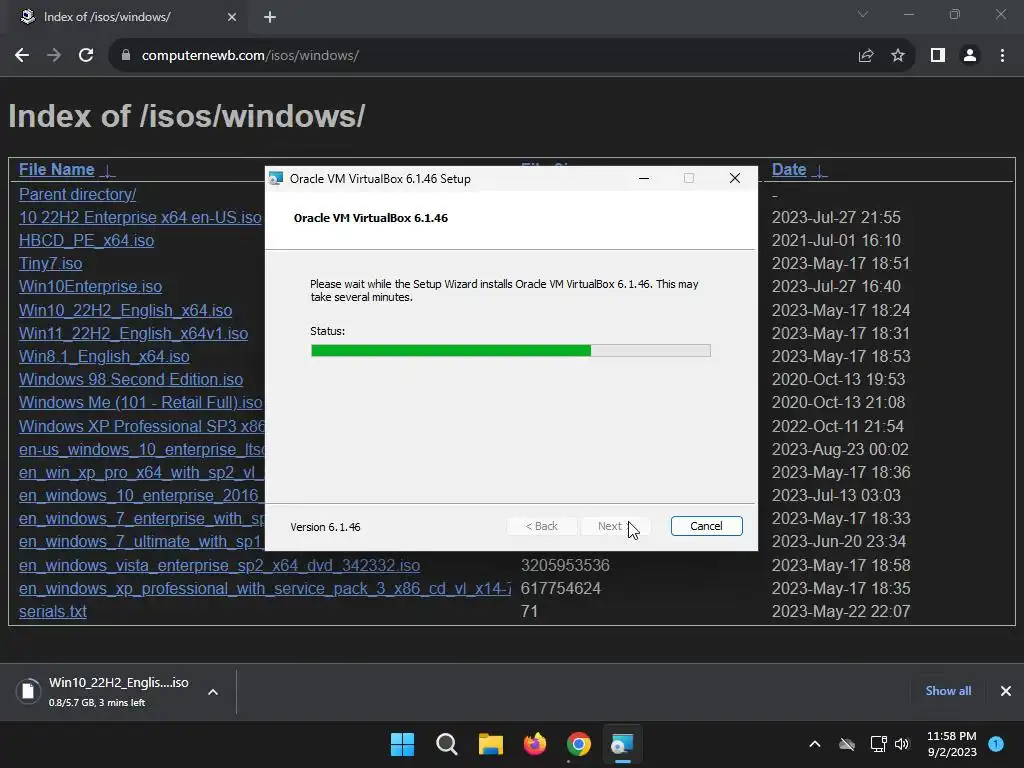Bookmark this page with the star icon
1024x768 pixels.
tap(898, 56)
